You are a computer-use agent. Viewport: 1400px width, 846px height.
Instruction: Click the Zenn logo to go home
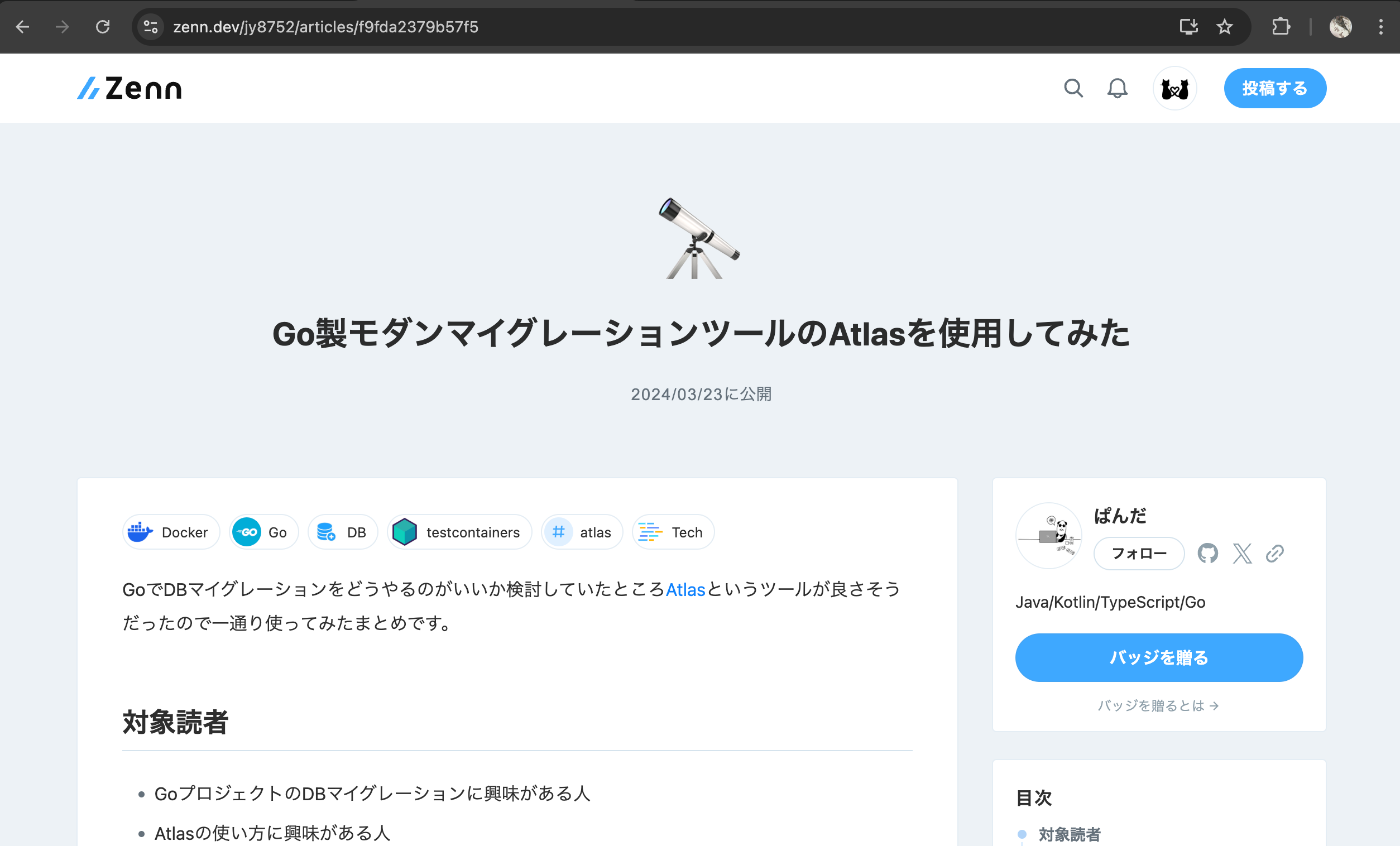pos(129,88)
